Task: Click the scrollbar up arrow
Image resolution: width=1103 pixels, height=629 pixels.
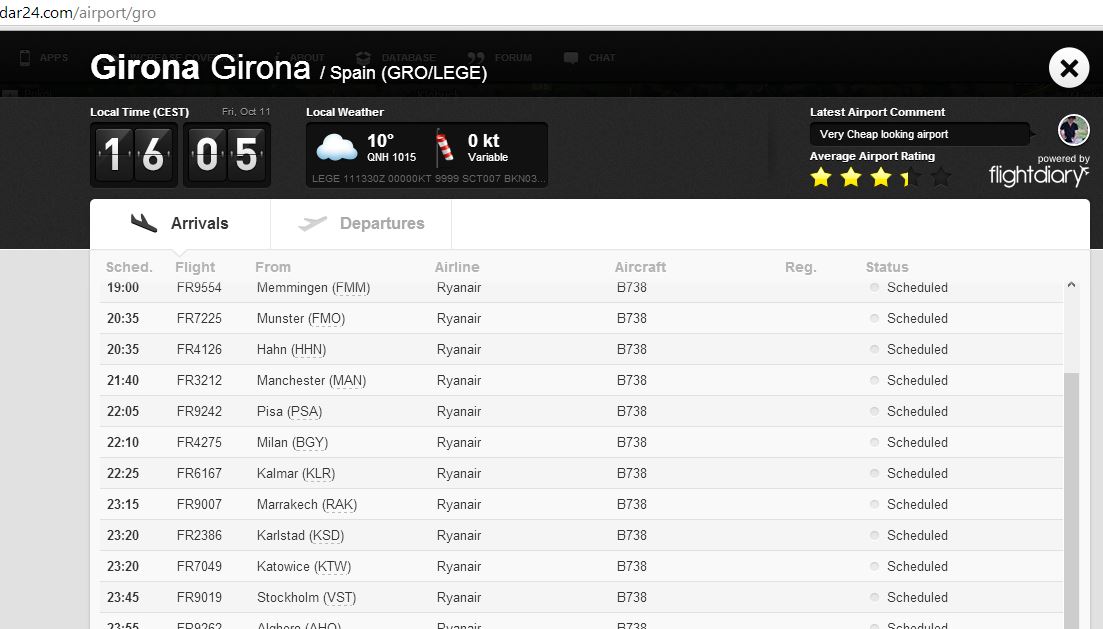Action: (x=1071, y=285)
